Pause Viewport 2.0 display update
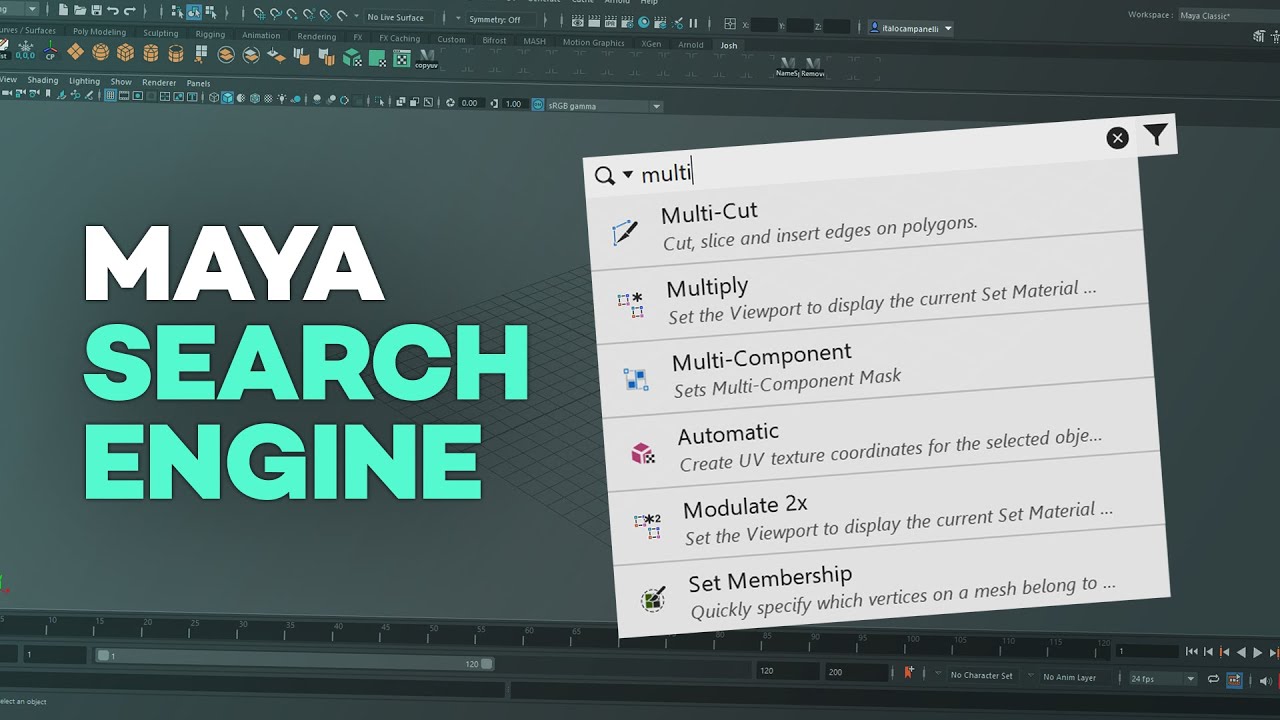This screenshot has height=720, width=1280. [x=693, y=22]
